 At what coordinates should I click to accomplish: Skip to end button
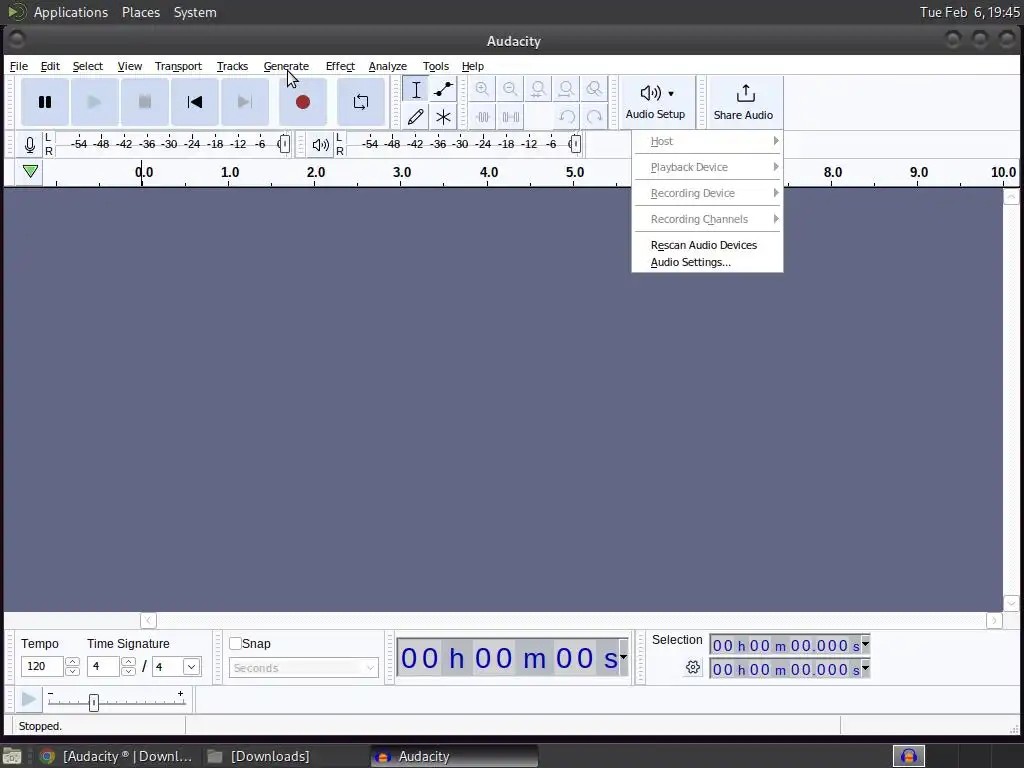pos(245,102)
